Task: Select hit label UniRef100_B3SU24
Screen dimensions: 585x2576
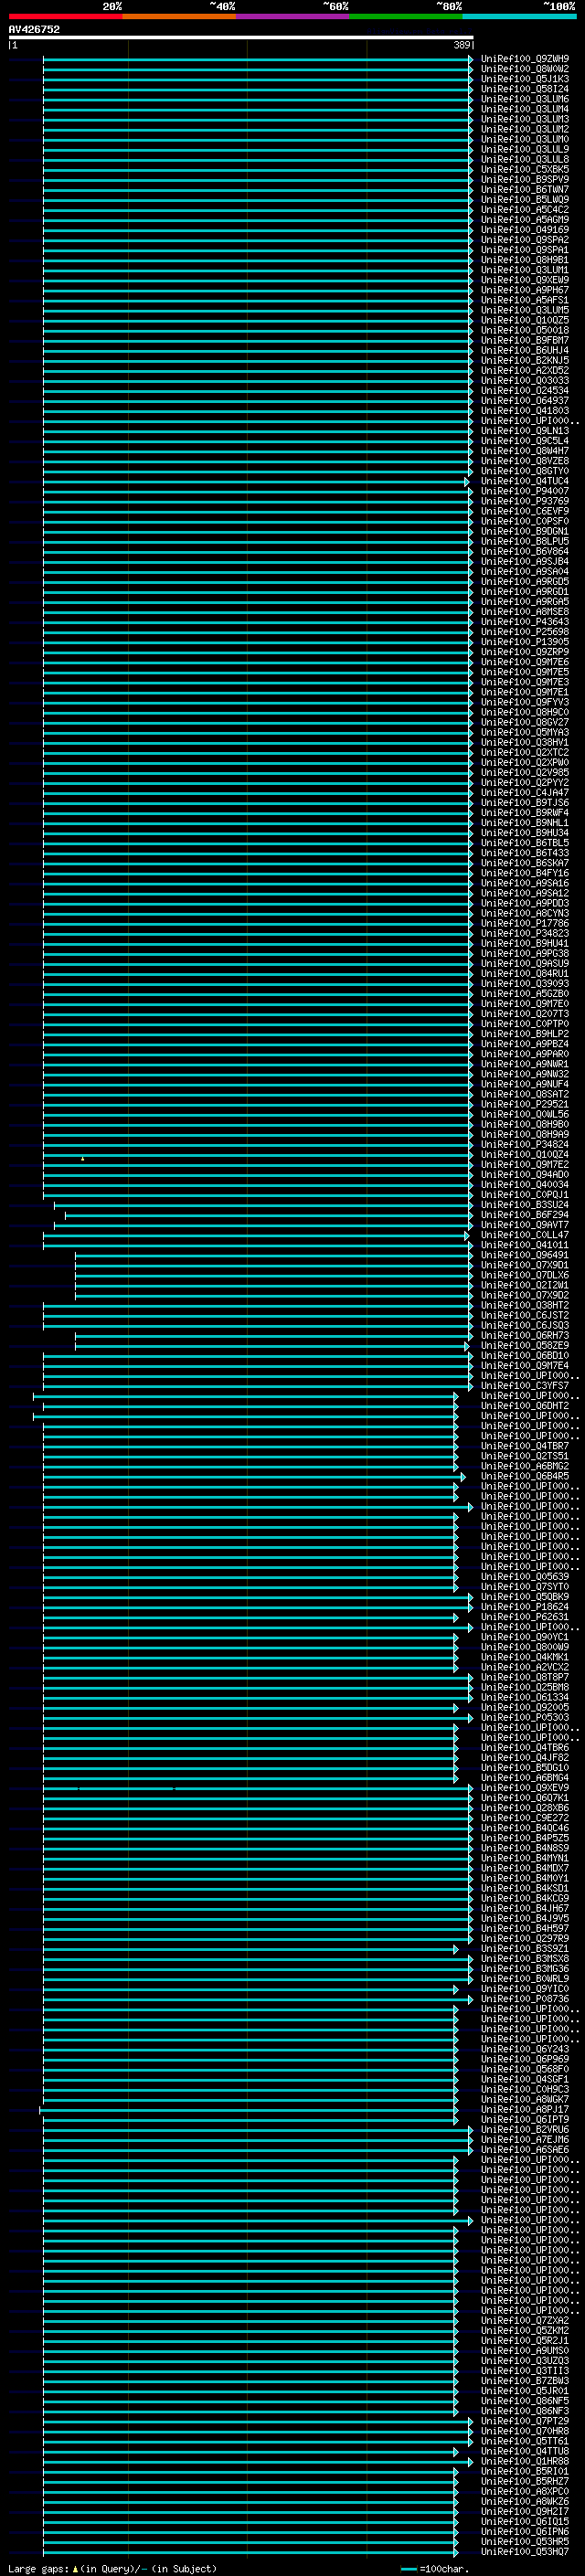Action: pyautogui.click(x=525, y=1204)
